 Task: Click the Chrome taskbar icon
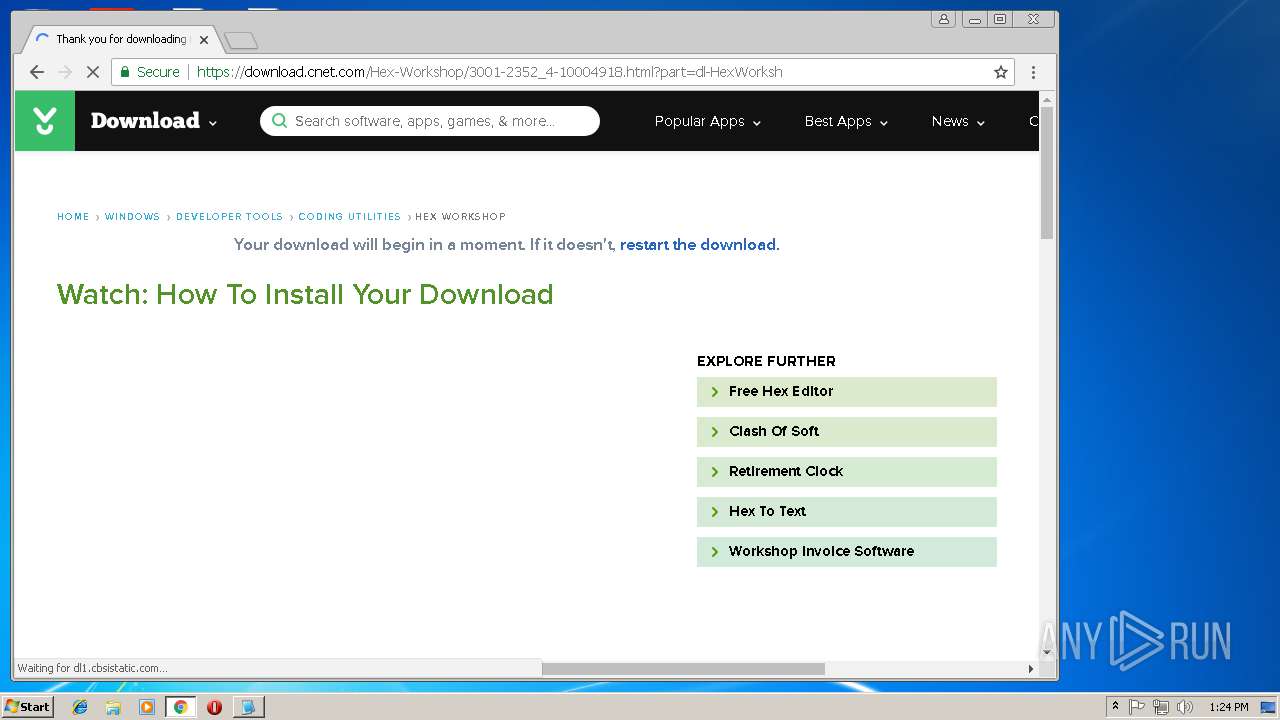click(180, 707)
